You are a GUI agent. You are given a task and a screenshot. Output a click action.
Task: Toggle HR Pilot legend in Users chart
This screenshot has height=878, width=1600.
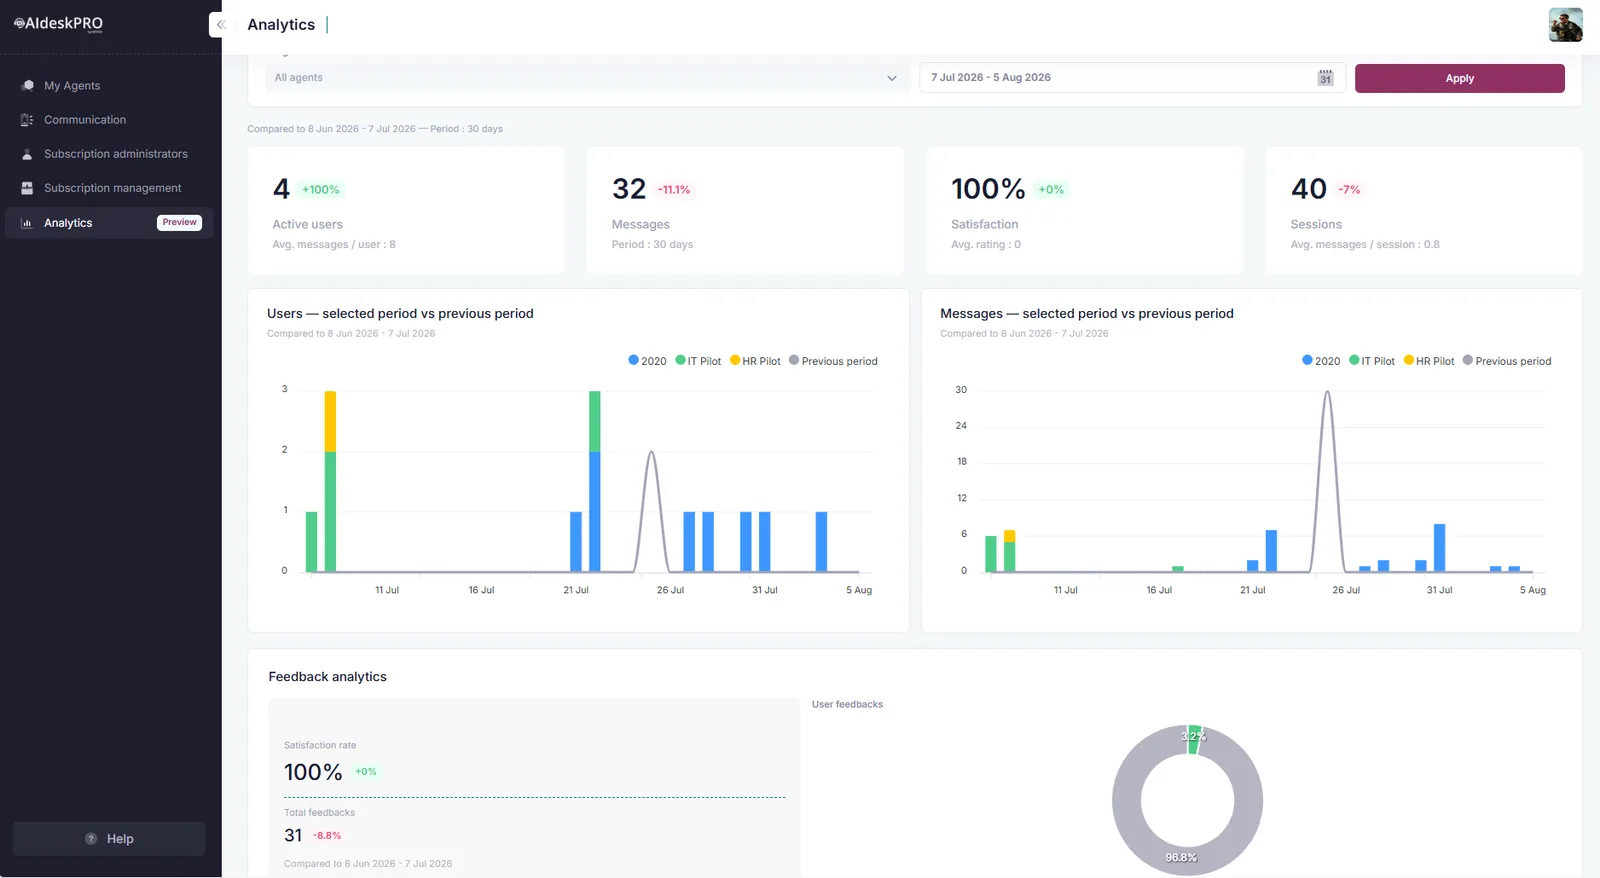755,361
